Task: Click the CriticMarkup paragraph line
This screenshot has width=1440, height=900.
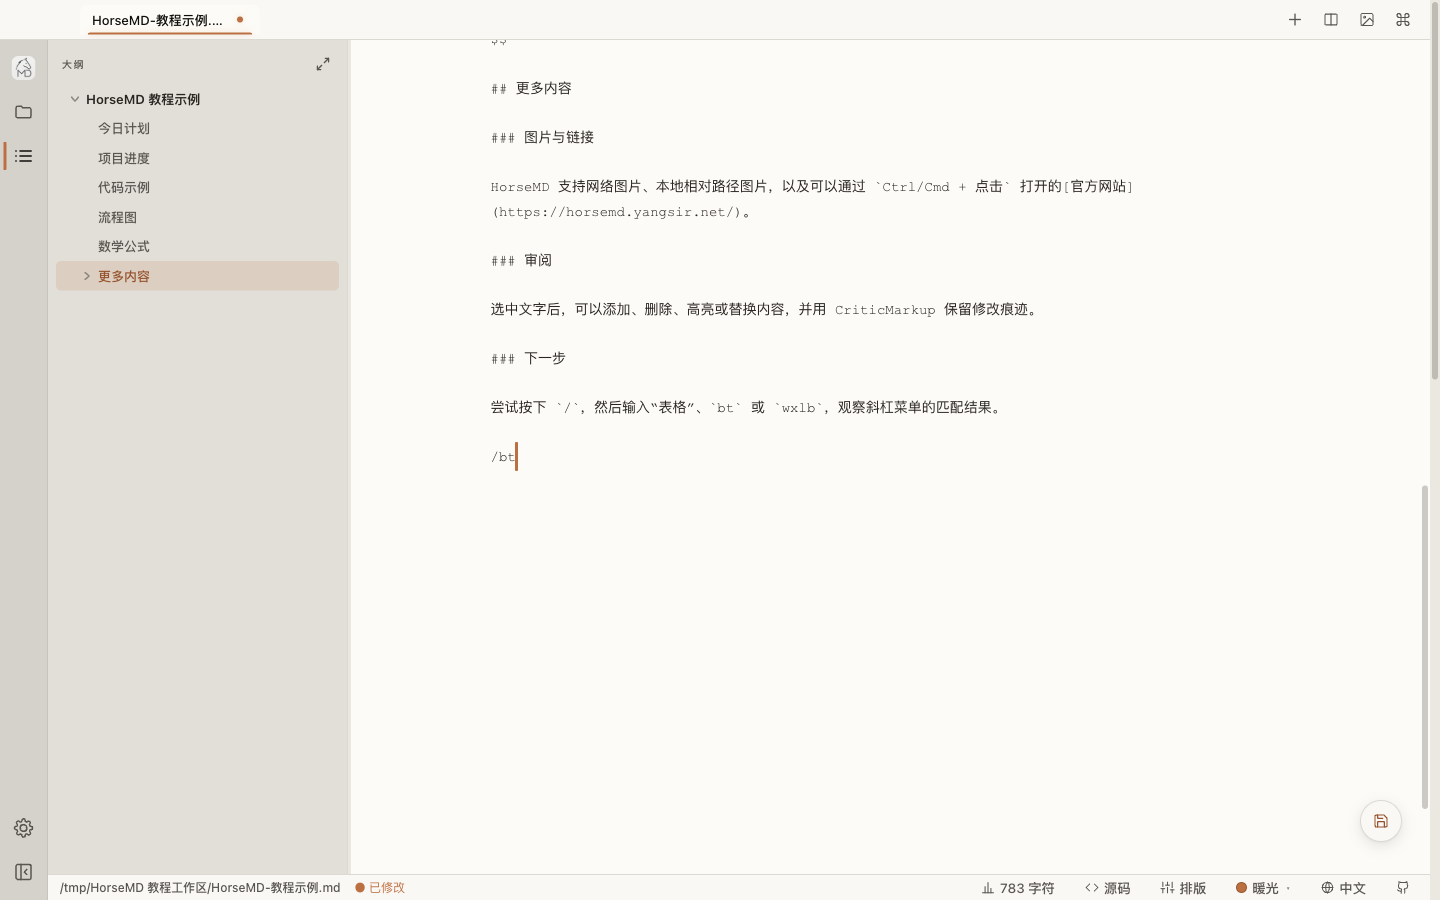Action: (x=766, y=309)
